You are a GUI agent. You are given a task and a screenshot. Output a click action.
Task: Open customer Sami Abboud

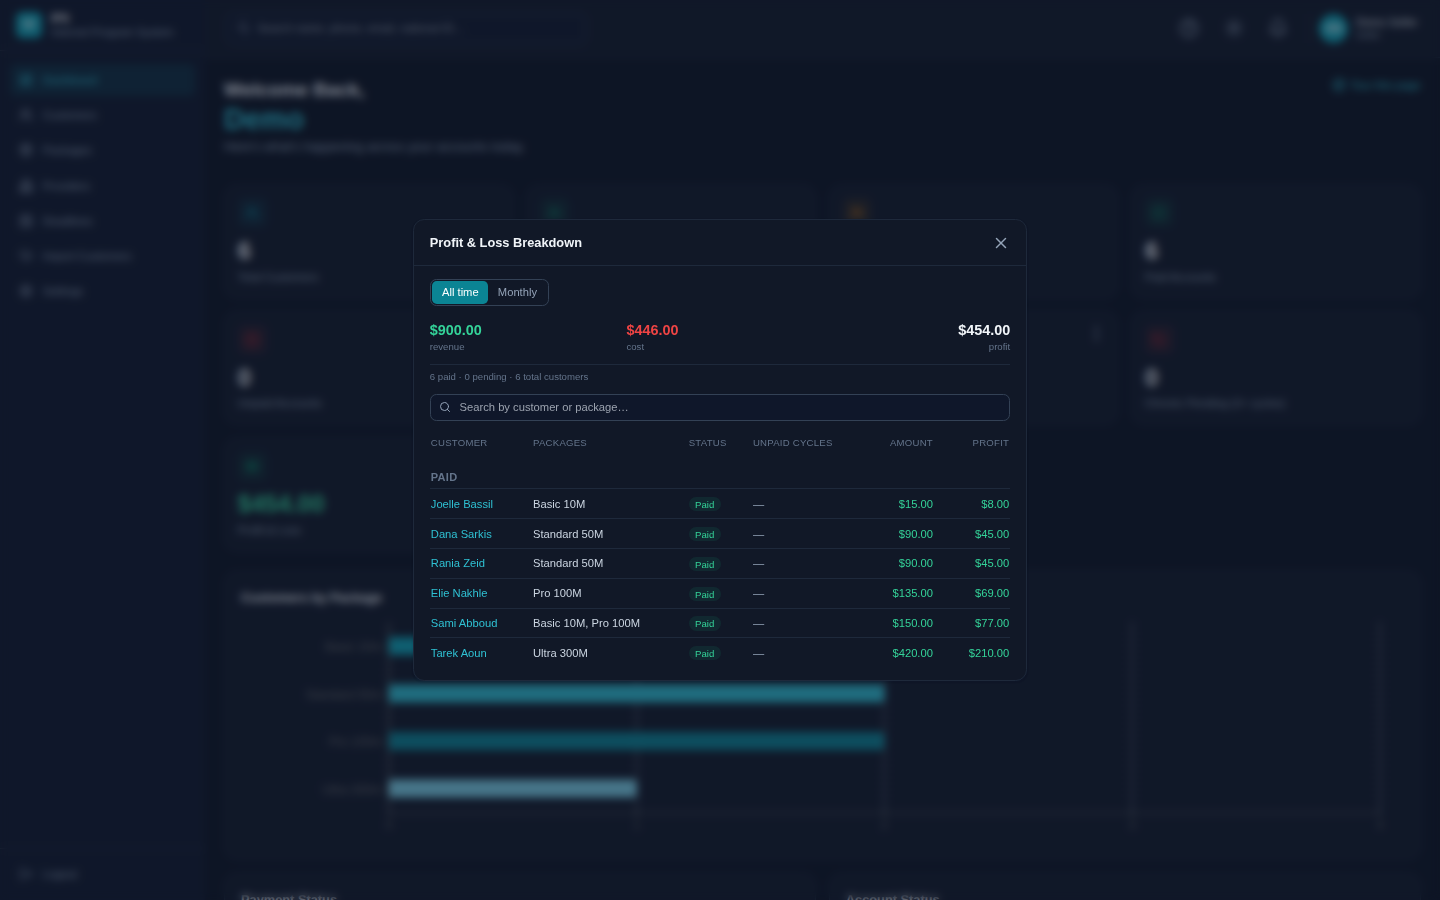(x=464, y=623)
